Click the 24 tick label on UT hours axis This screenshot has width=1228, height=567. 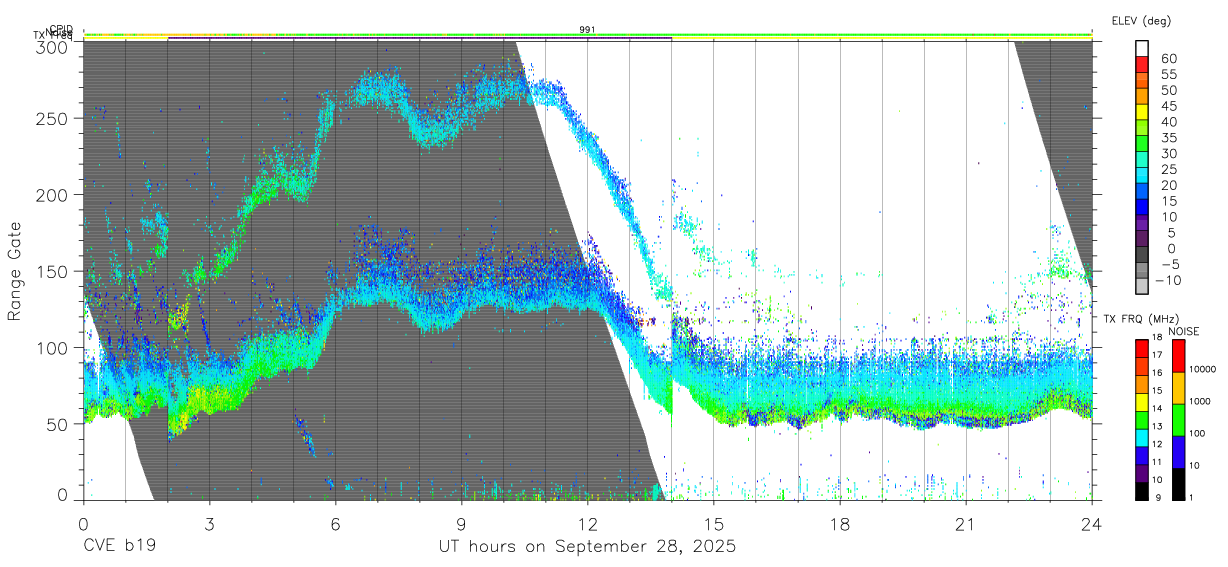click(1091, 523)
